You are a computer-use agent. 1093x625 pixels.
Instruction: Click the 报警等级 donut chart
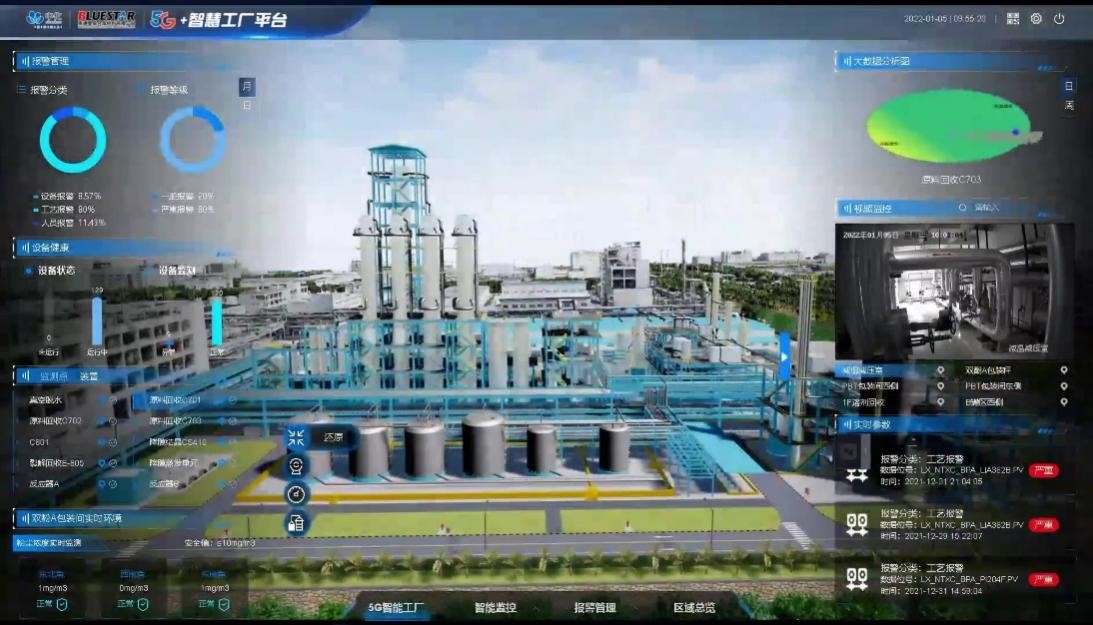[192, 139]
